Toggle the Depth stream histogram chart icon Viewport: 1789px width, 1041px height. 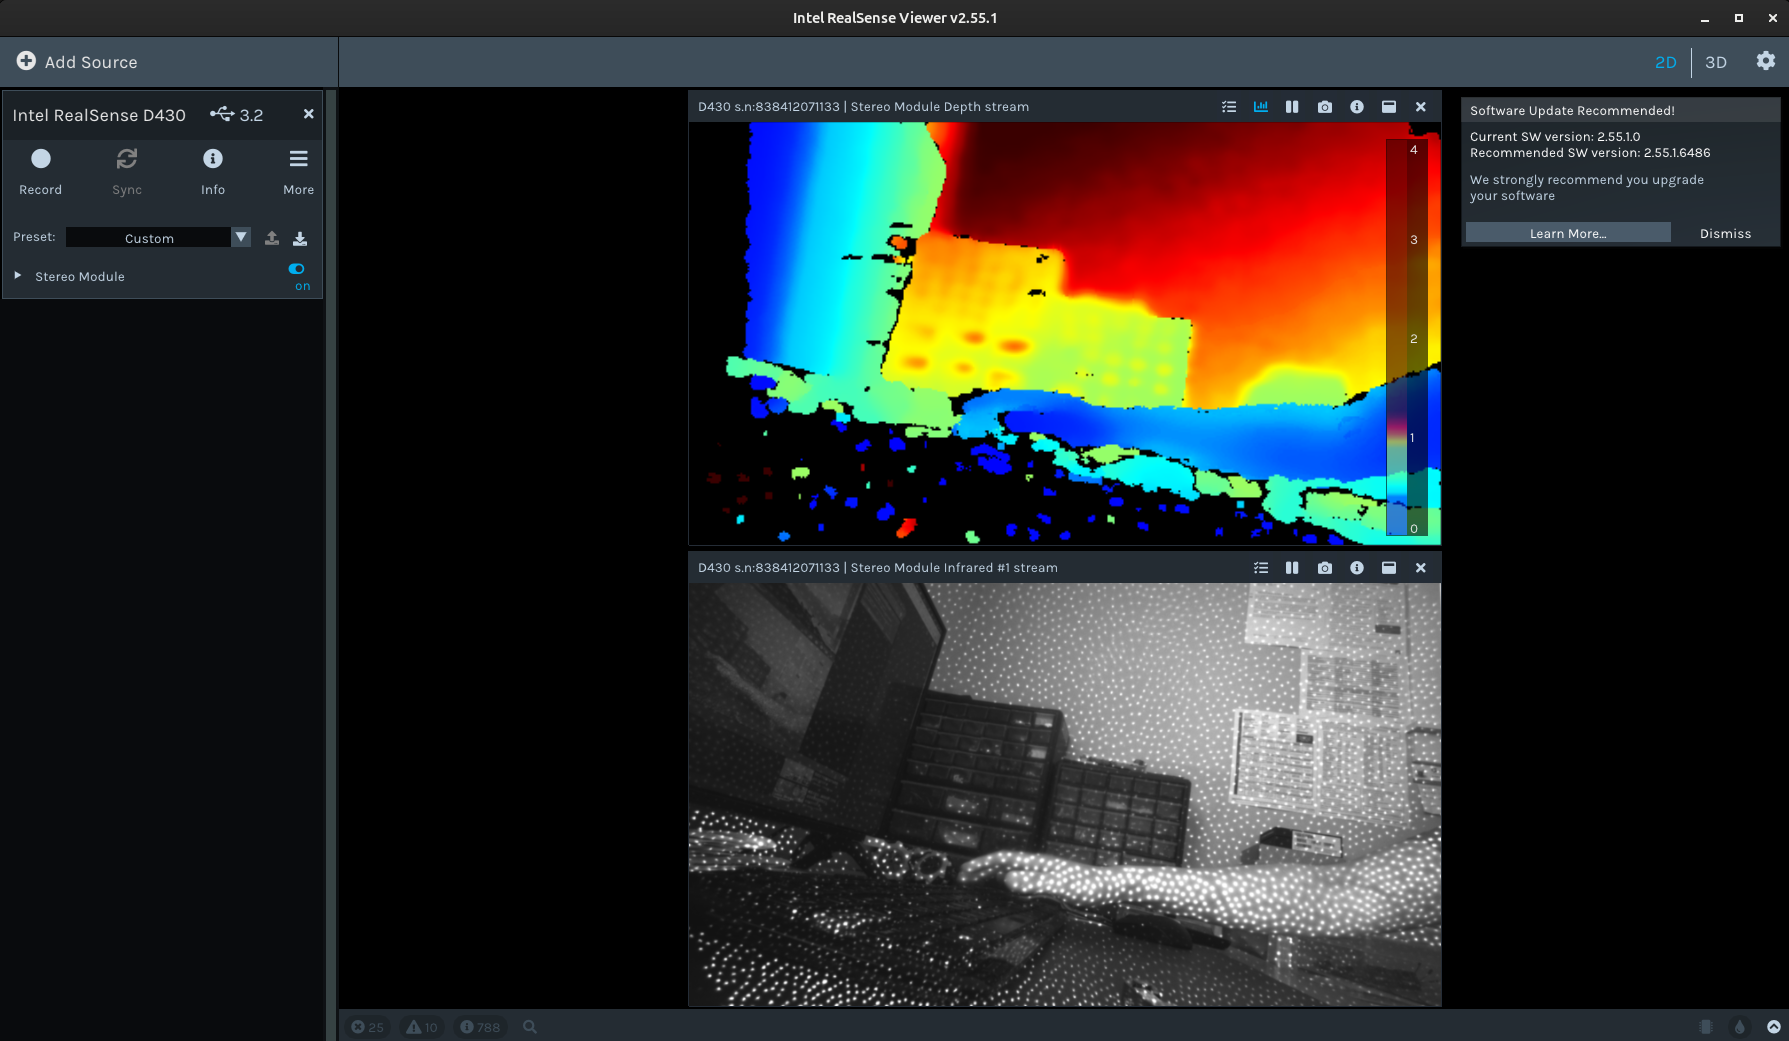[1261, 107]
